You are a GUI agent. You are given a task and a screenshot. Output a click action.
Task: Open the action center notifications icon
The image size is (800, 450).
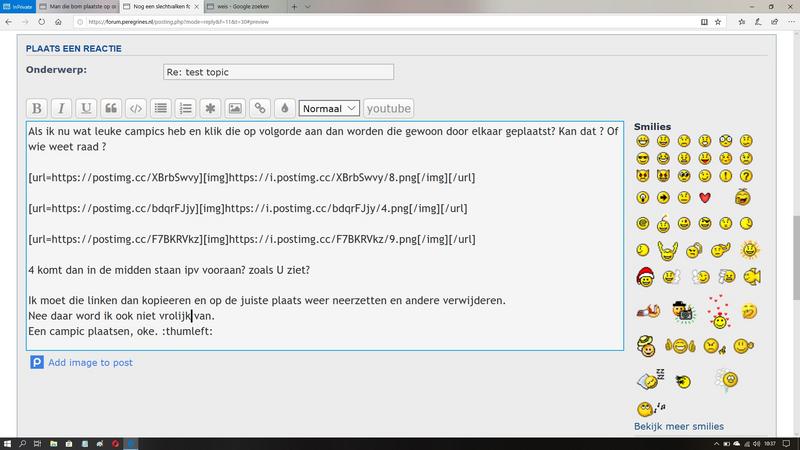786,444
